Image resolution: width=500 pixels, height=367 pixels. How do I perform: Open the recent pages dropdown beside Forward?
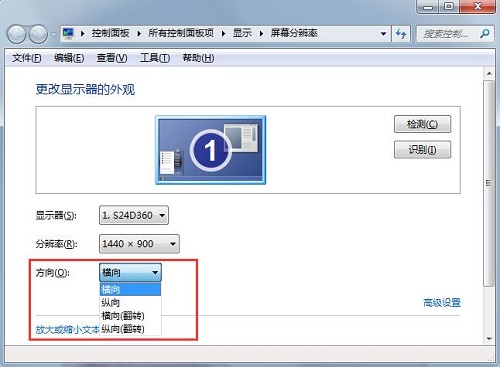(53, 34)
